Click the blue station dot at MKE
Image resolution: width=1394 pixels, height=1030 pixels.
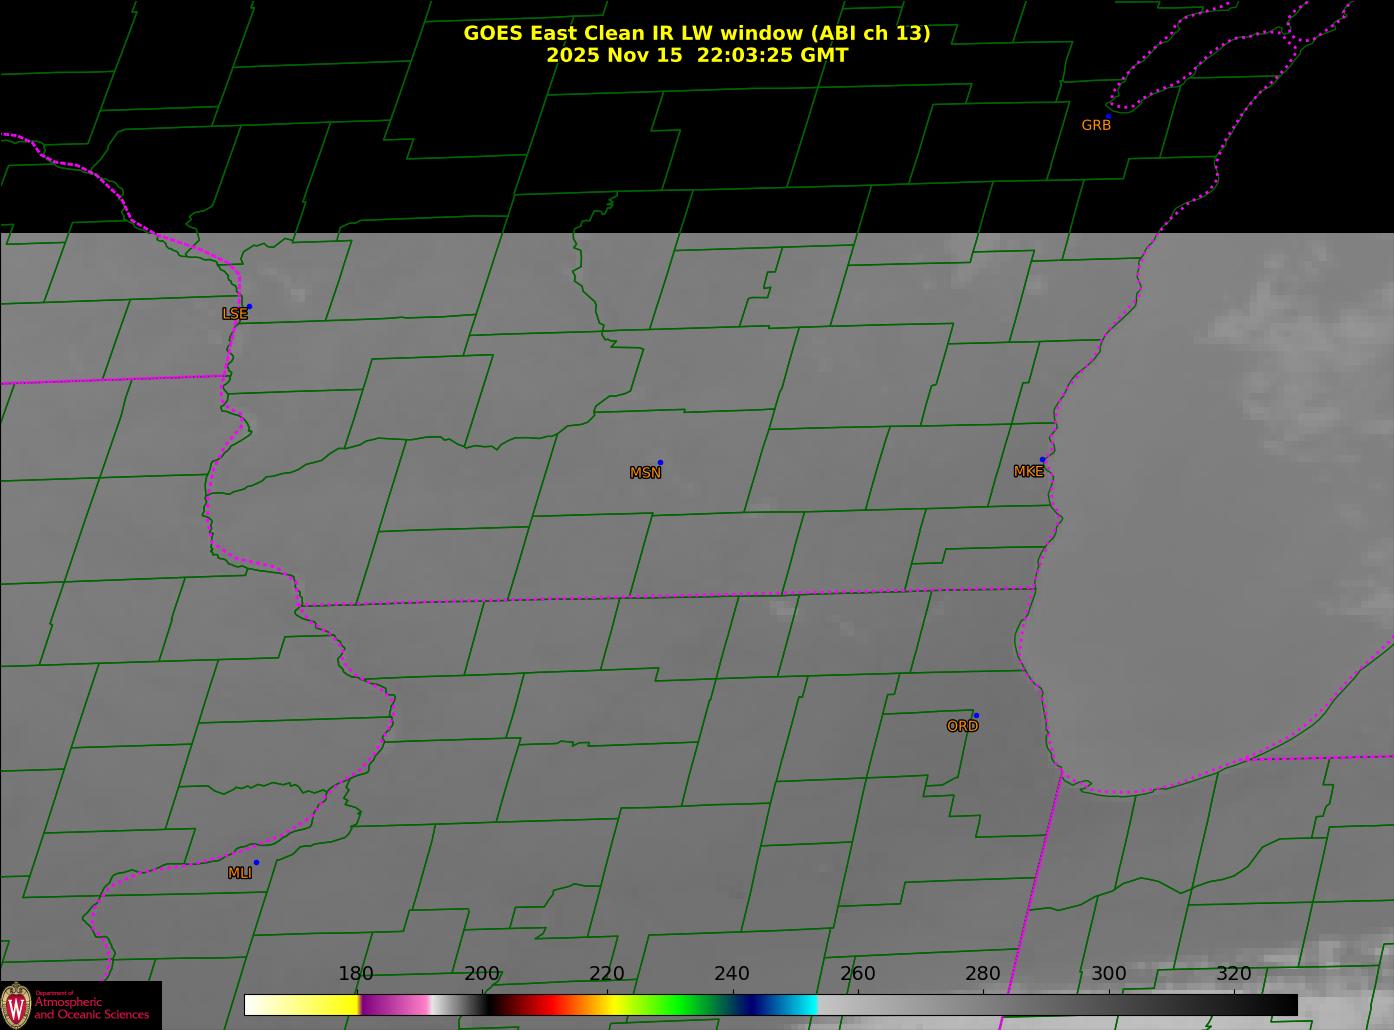[x=1042, y=460]
